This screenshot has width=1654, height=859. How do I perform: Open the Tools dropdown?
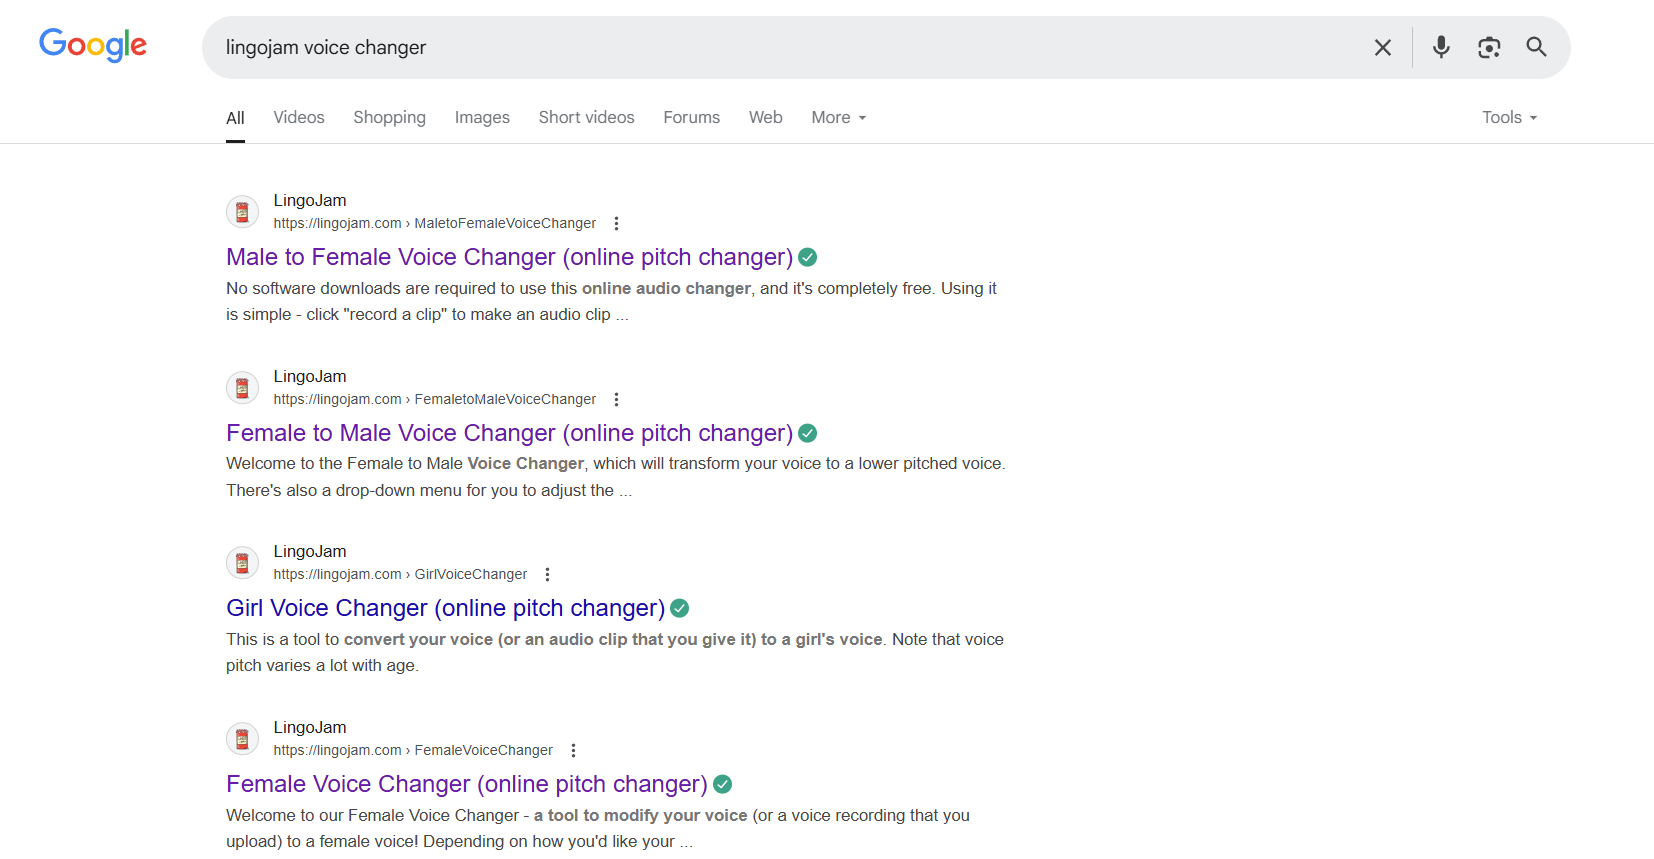pyautogui.click(x=1510, y=118)
